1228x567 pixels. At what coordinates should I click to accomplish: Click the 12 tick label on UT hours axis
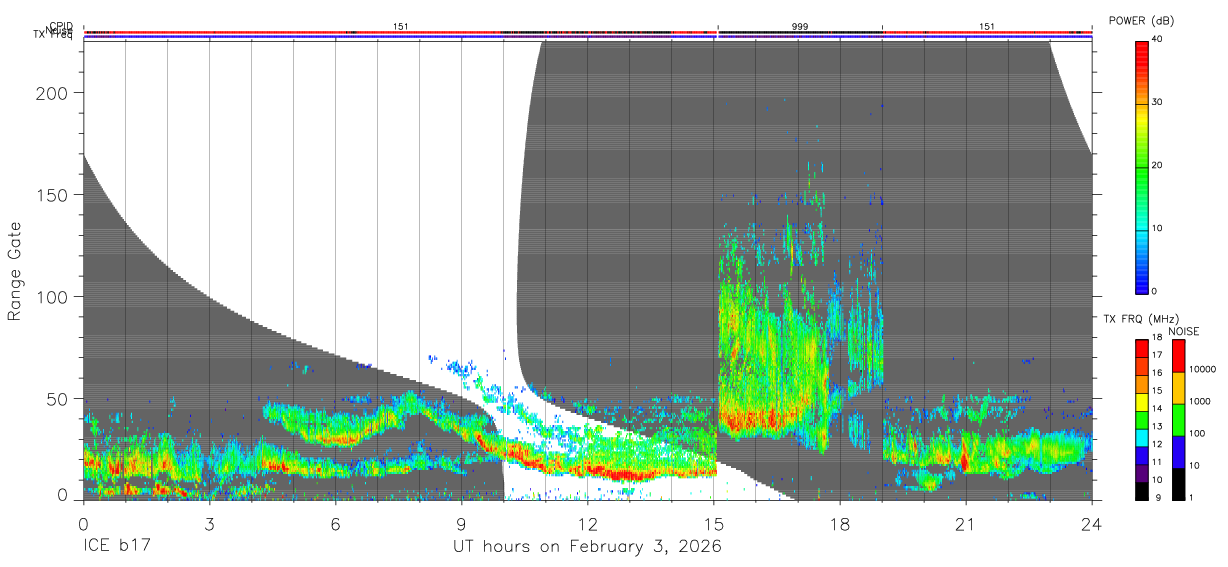pyautogui.click(x=587, y=524)
